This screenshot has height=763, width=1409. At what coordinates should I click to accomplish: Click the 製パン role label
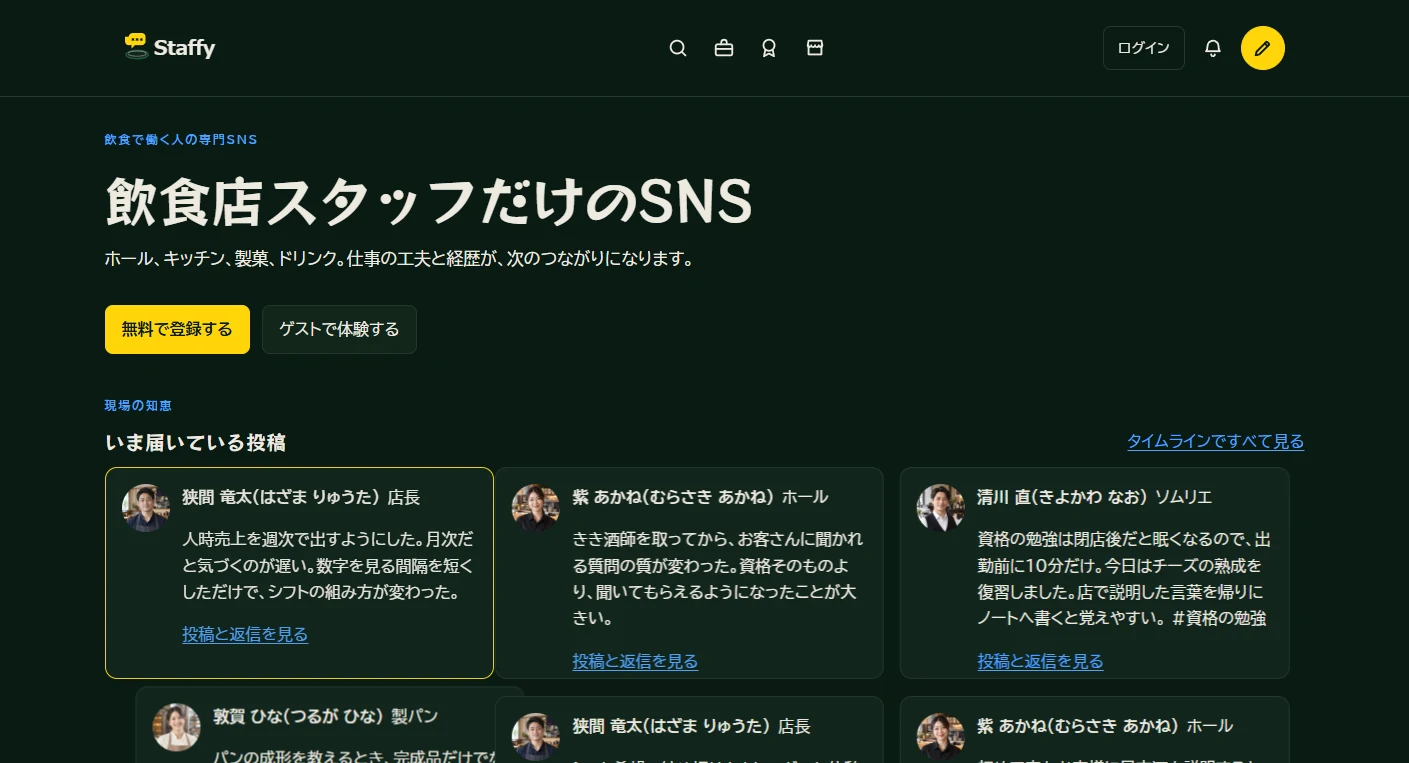click(x=415, y=716)
